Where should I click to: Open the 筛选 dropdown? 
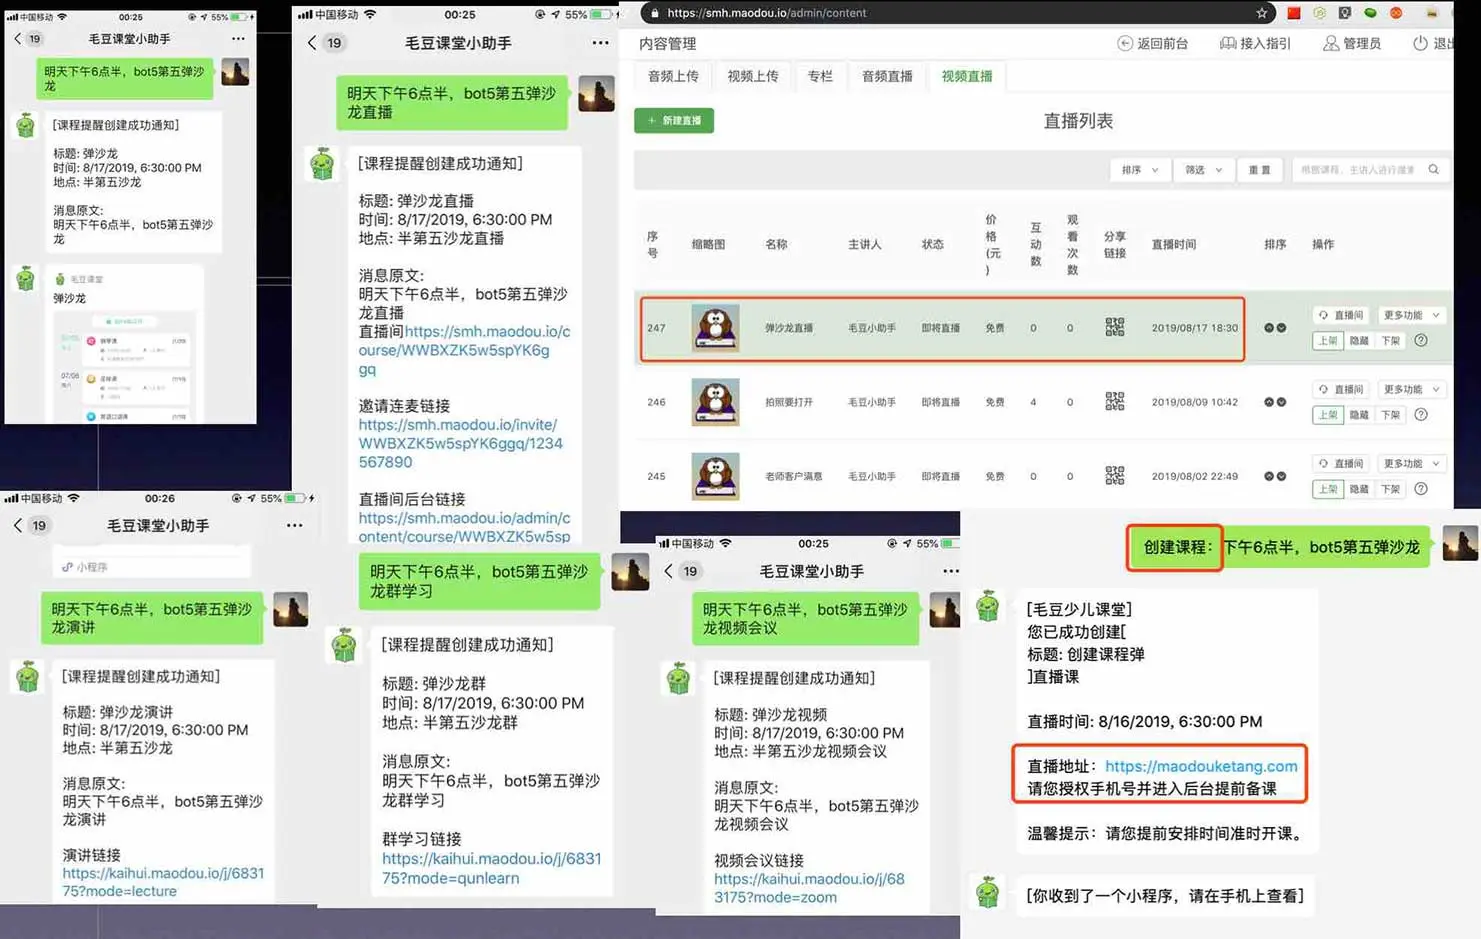(1203, 170)
